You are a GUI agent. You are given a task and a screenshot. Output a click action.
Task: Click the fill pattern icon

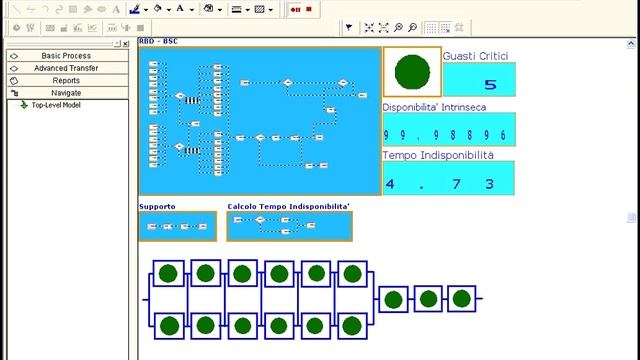[259, 9]
